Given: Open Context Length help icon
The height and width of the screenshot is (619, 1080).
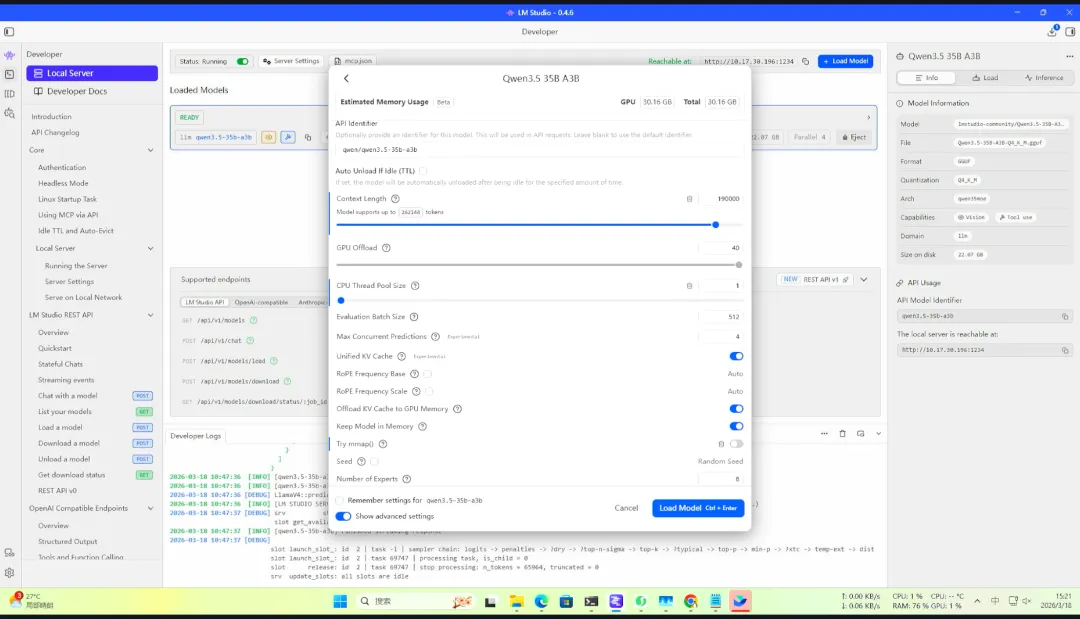Looking at the screenshot, I should tap(395, 198).
